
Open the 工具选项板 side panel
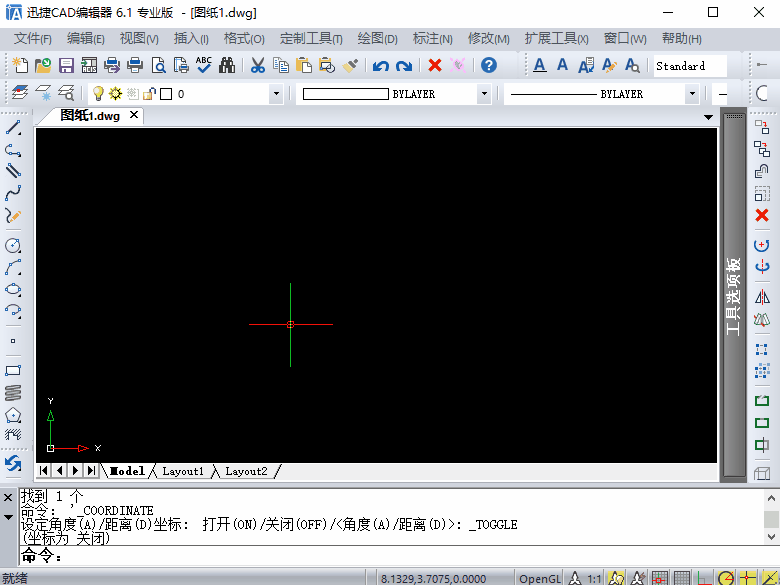734,296
